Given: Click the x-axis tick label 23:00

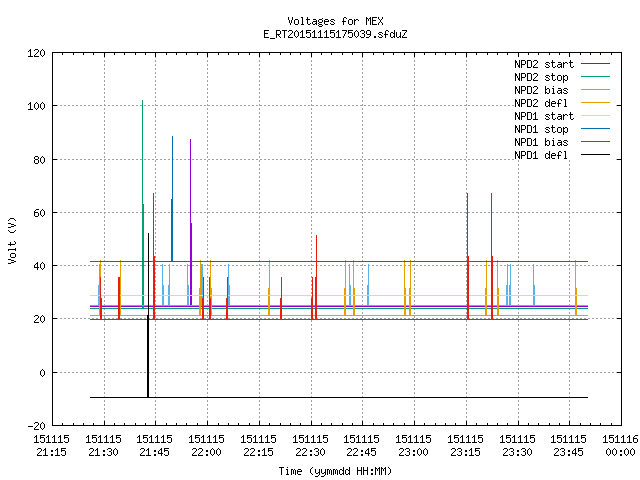Looking at the screenshot, I should [413, 453].
